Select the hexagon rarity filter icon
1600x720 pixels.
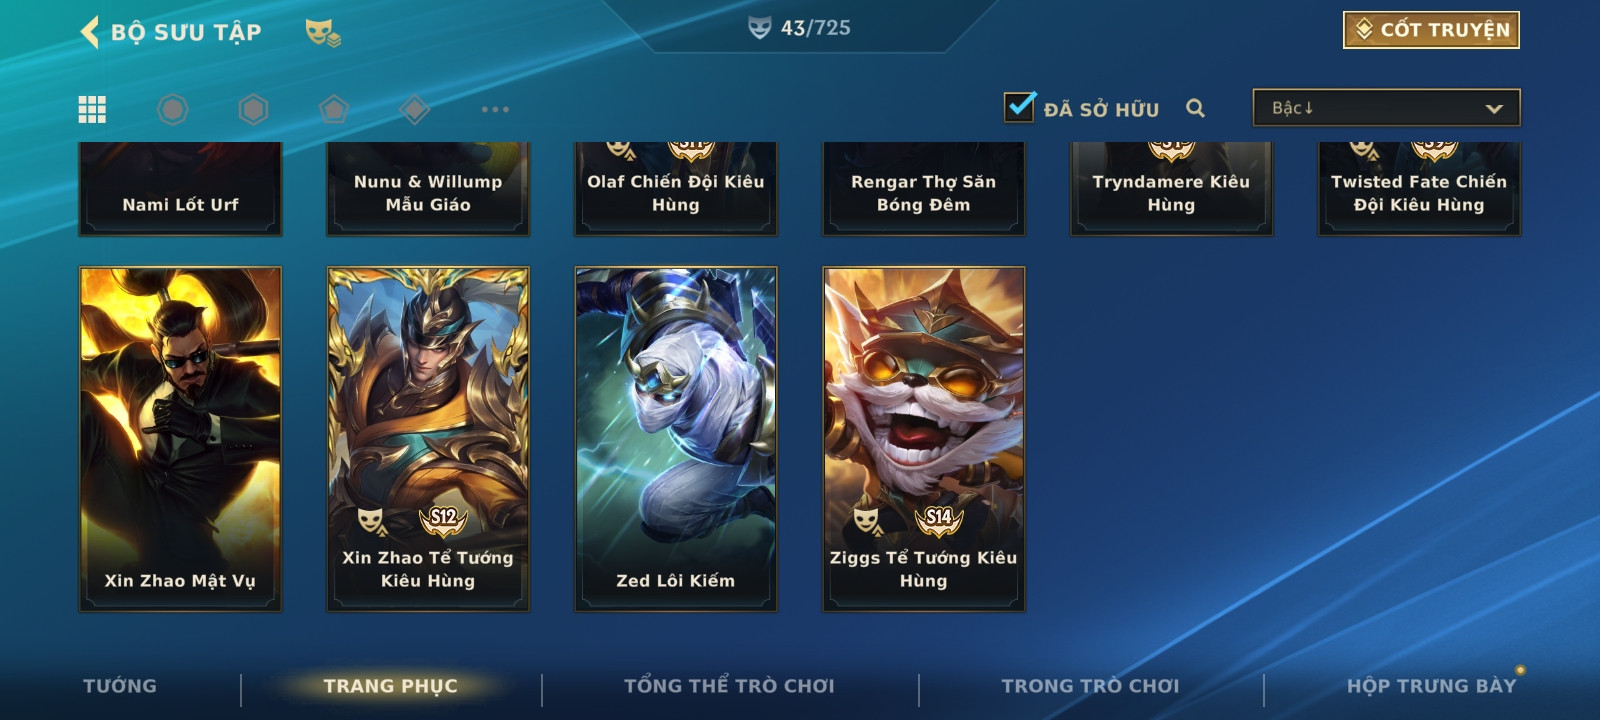pyautogui.click(x=253, y=109)
